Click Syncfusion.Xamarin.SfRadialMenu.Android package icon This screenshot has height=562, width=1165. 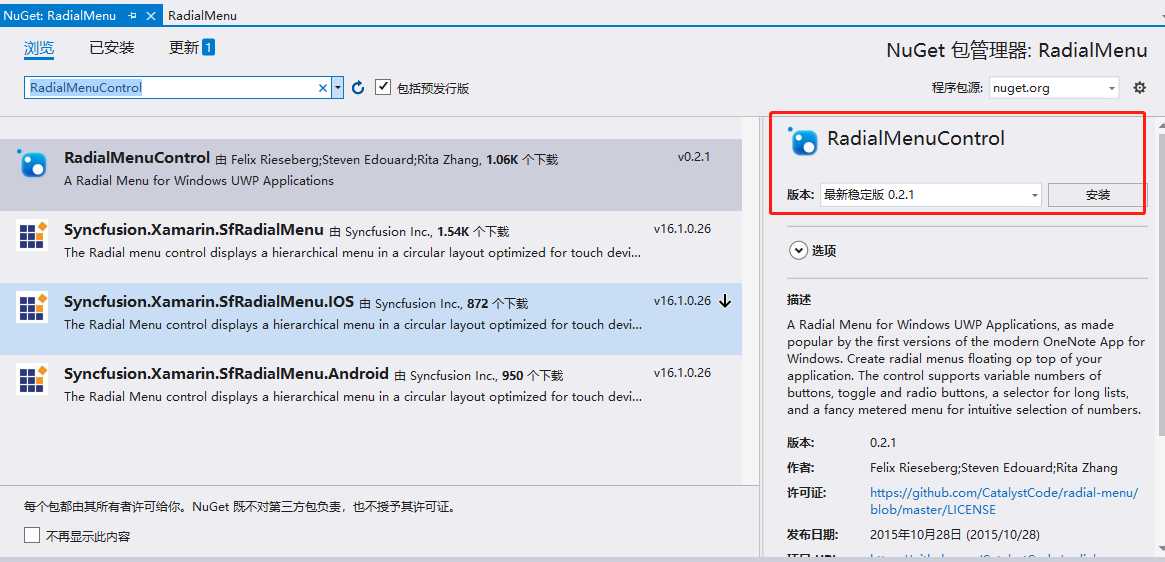(x=32, y=379)
